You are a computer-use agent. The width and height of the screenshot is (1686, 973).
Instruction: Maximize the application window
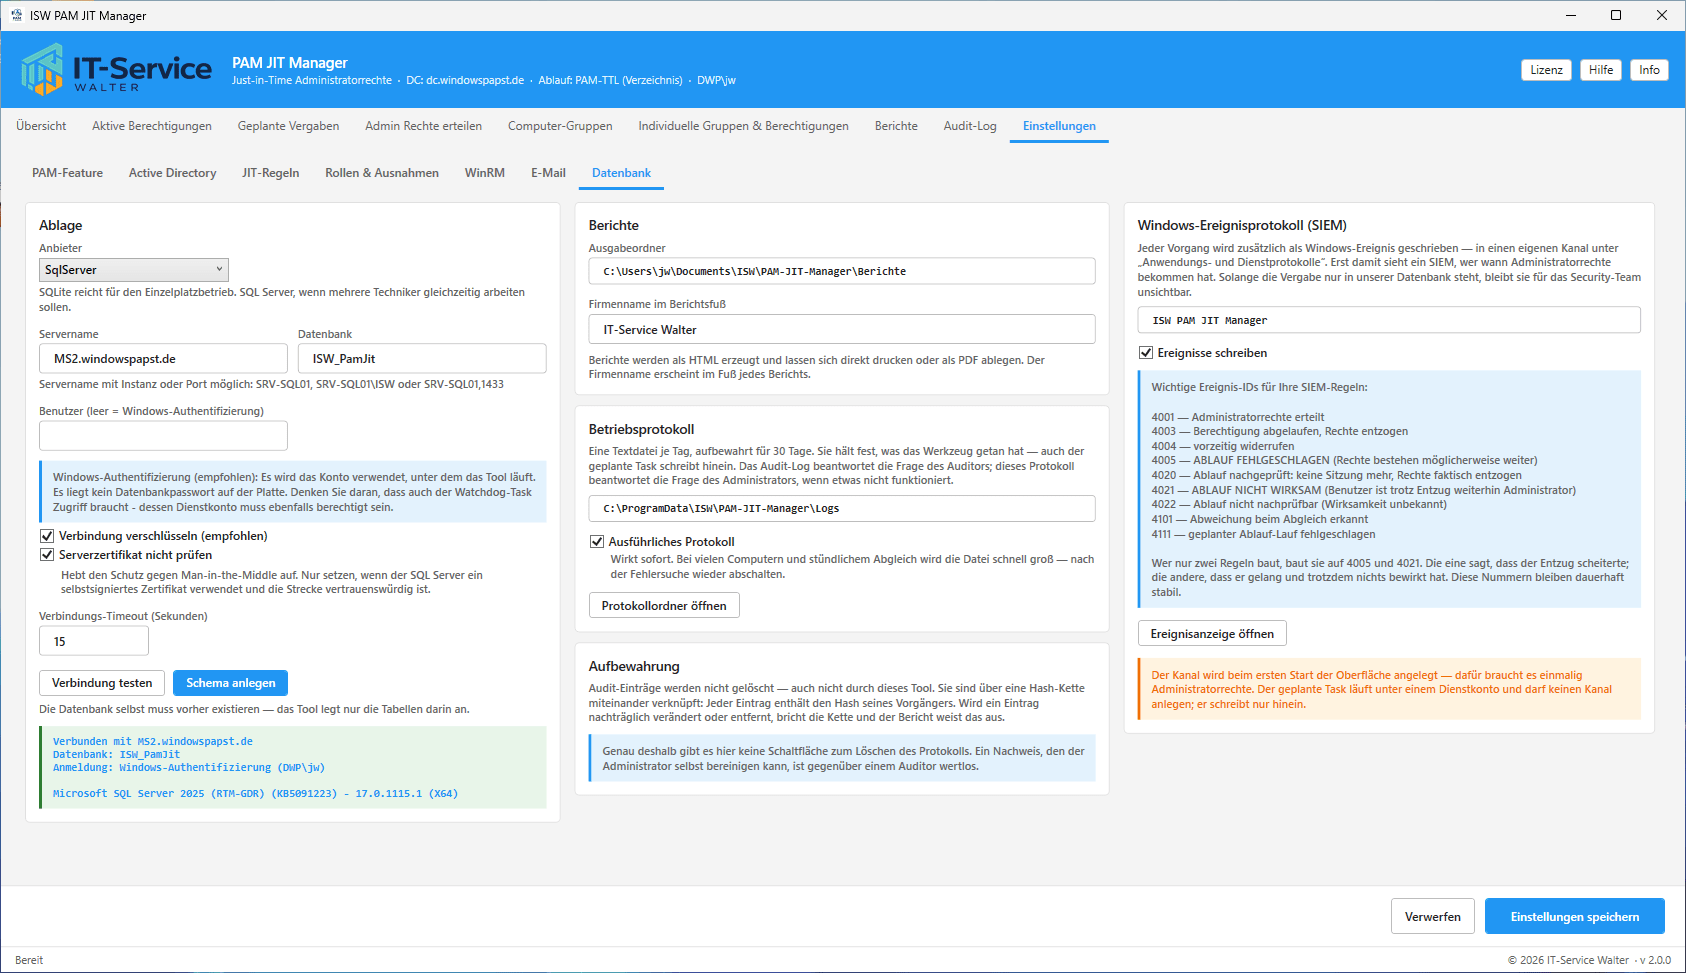point(1615,15)
